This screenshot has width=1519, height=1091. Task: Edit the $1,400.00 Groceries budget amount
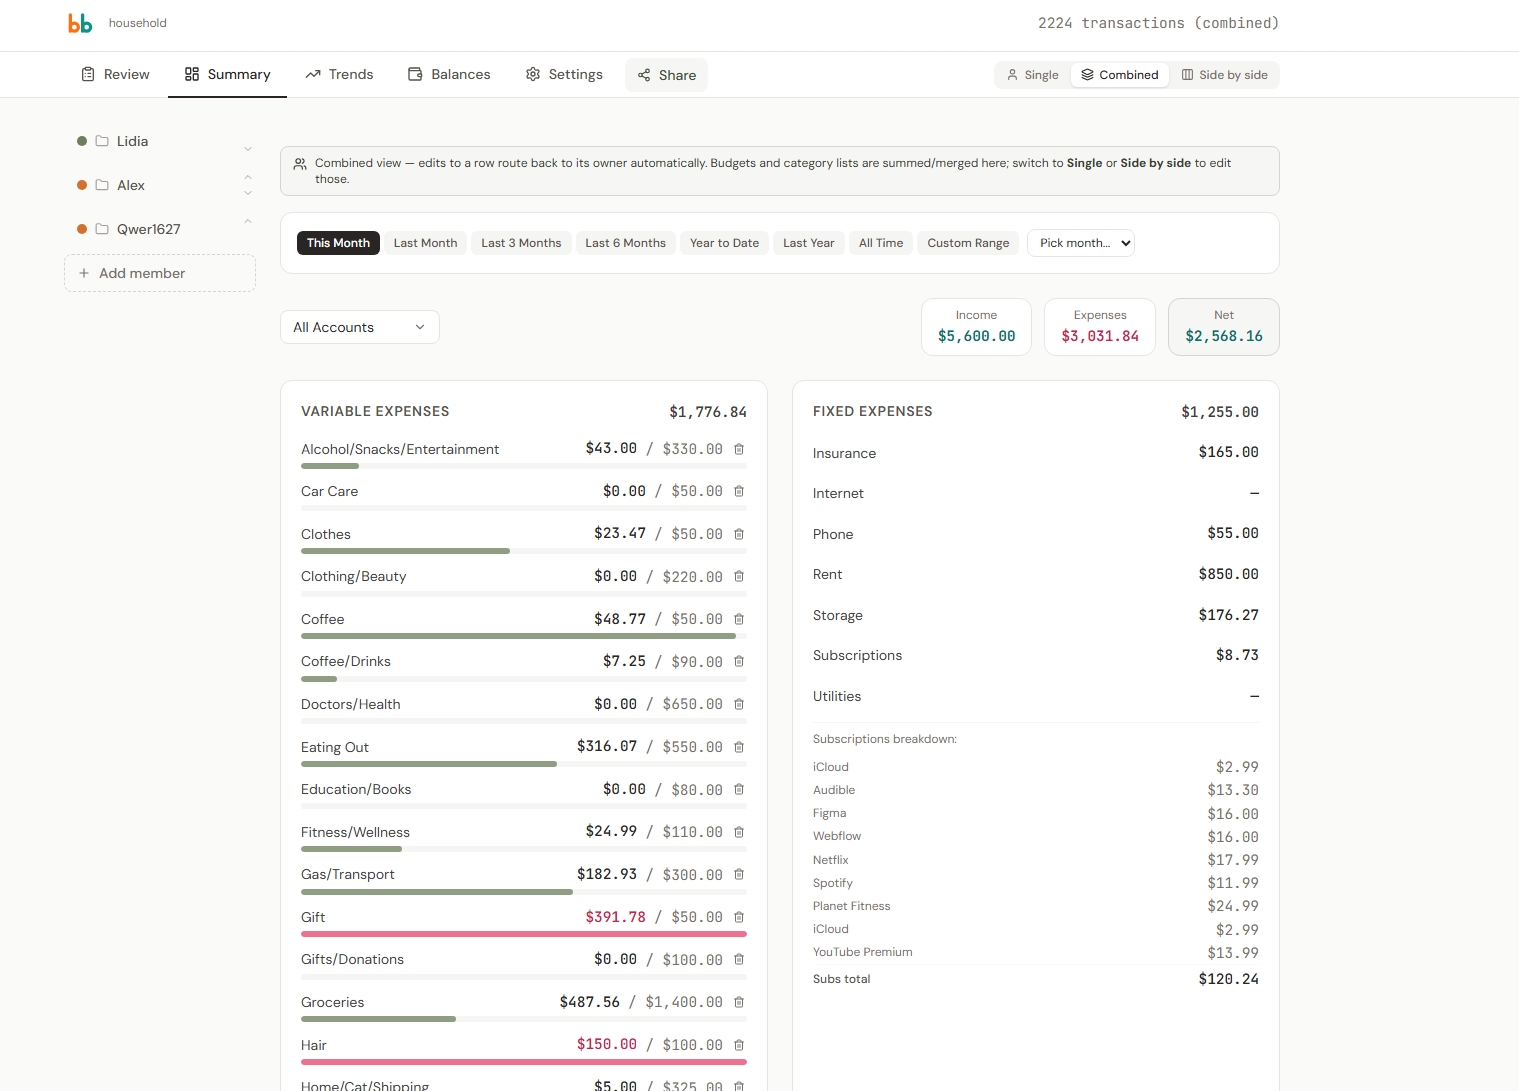[x=684, y=1002]
